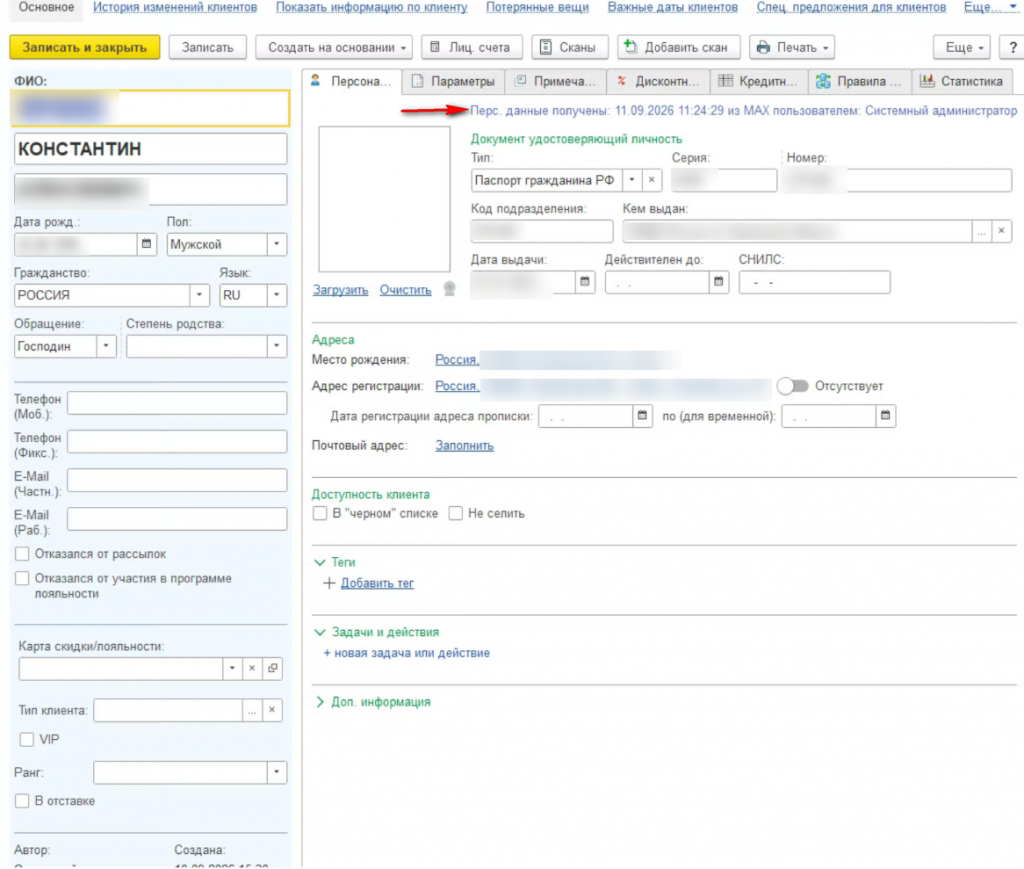Check the 'В "черном" списке' box
The image size is (1024, 869).
(x=320, y=514)
